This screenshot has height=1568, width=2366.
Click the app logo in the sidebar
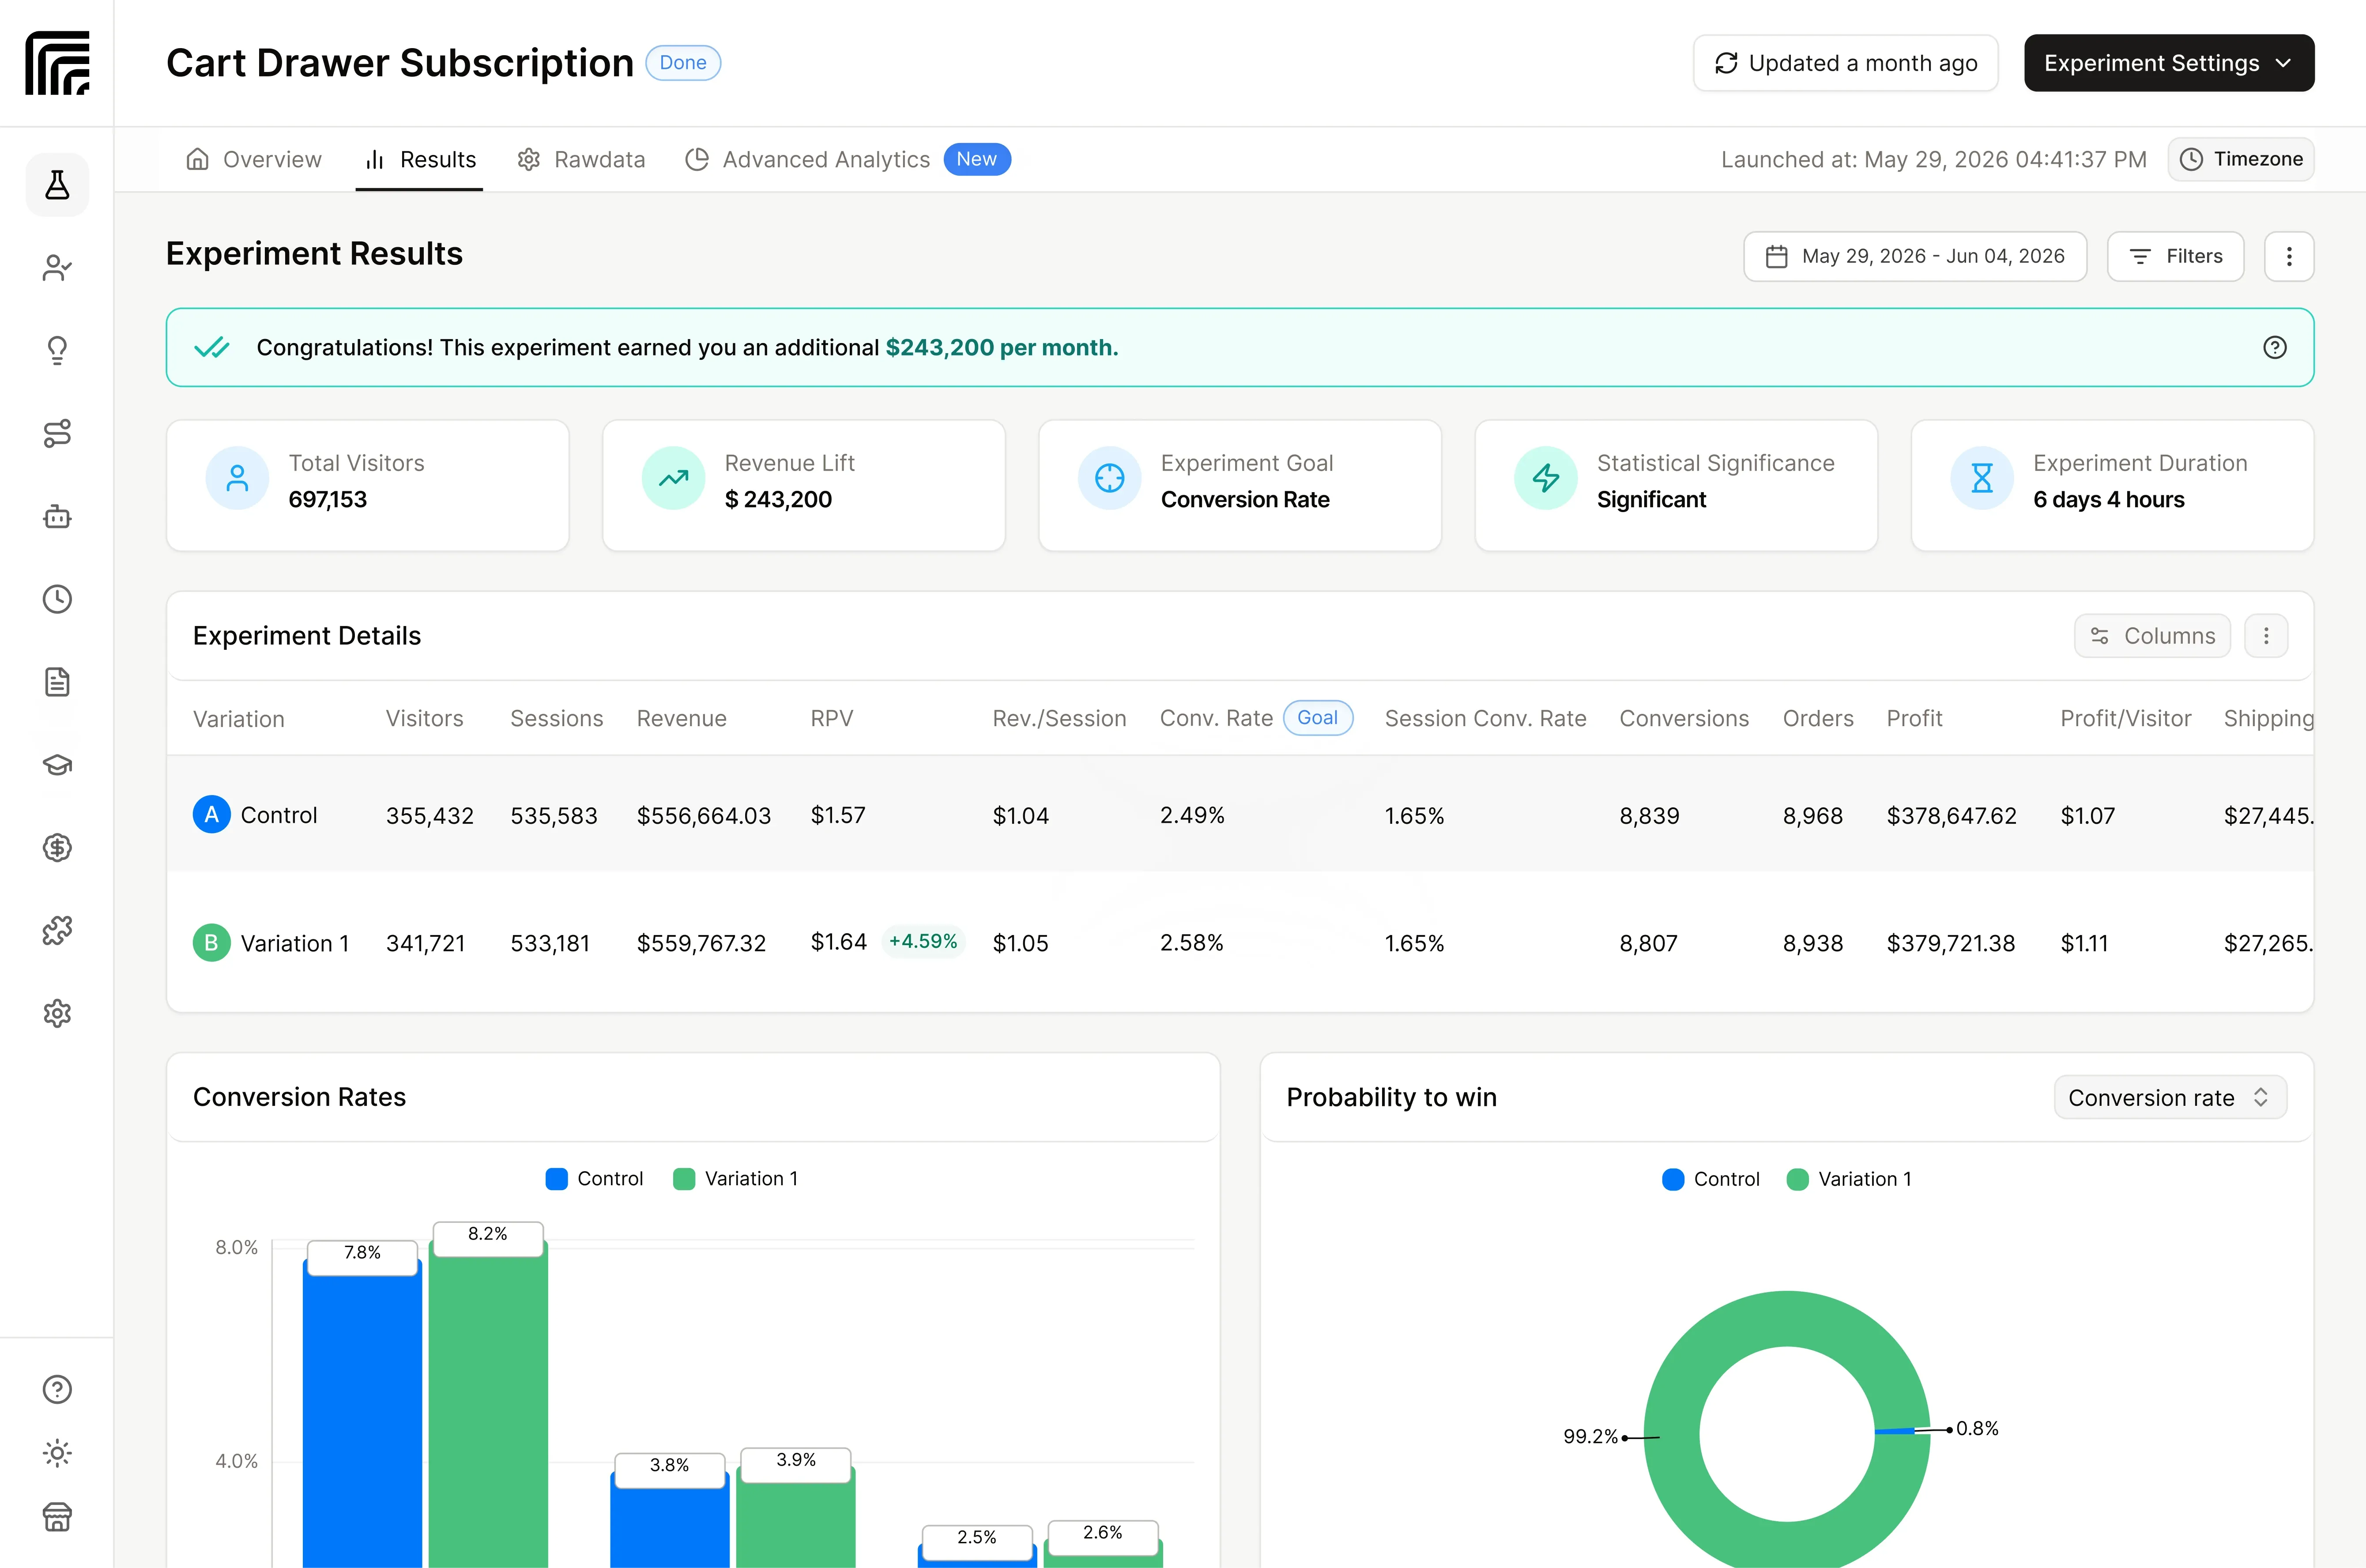57,63
